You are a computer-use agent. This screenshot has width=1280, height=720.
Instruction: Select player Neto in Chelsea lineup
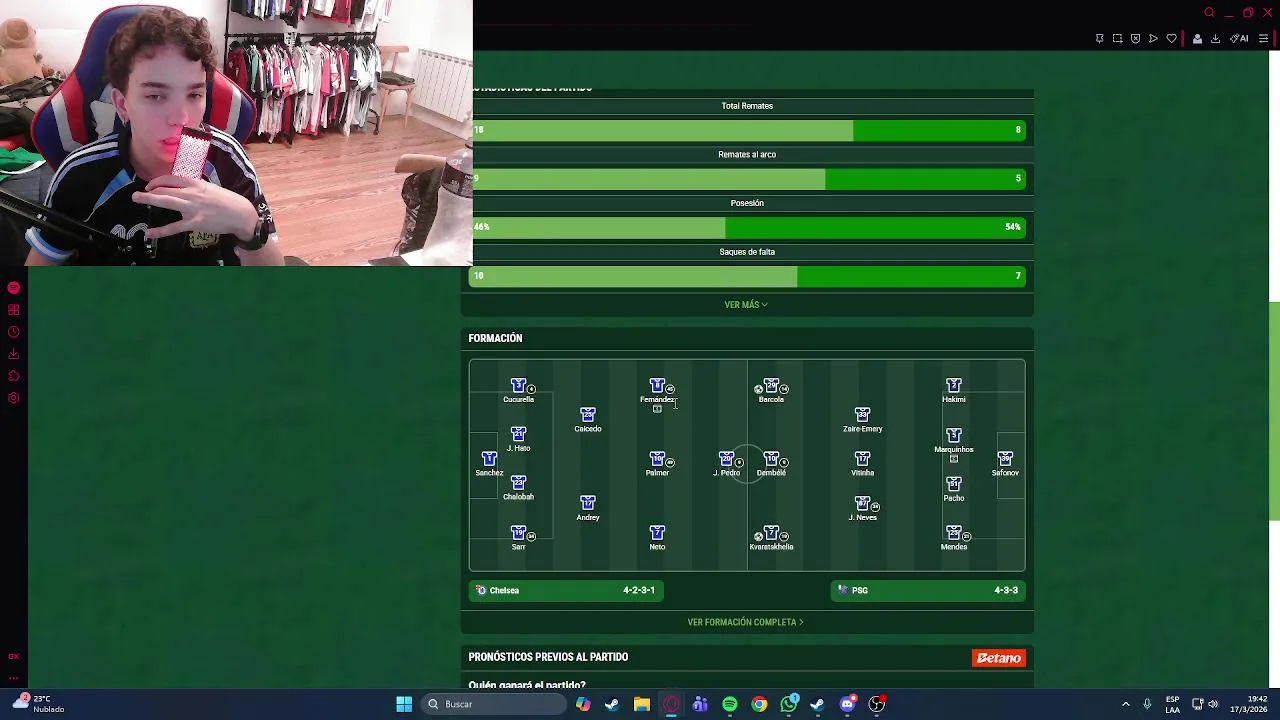[x=657, y=538]
